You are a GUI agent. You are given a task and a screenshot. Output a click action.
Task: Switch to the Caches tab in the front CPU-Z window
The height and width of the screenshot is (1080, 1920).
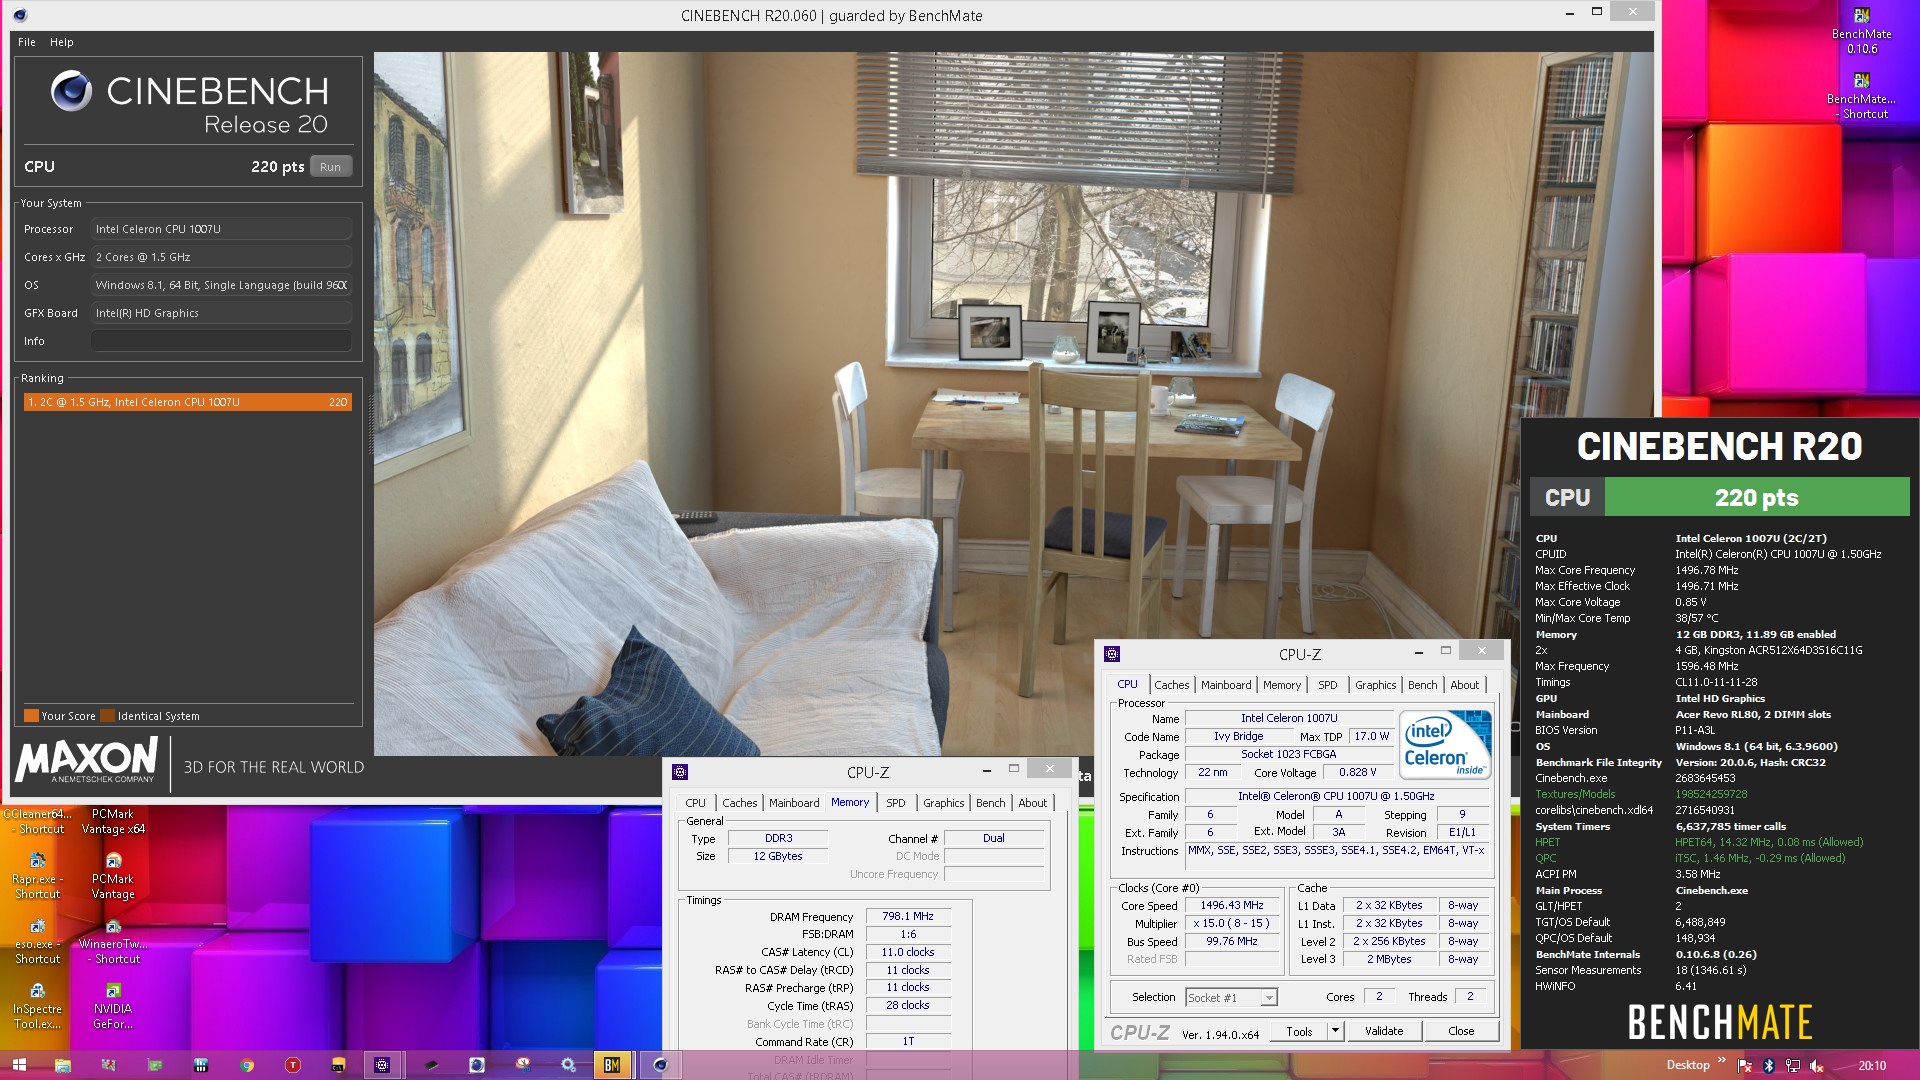point(1171,685)
